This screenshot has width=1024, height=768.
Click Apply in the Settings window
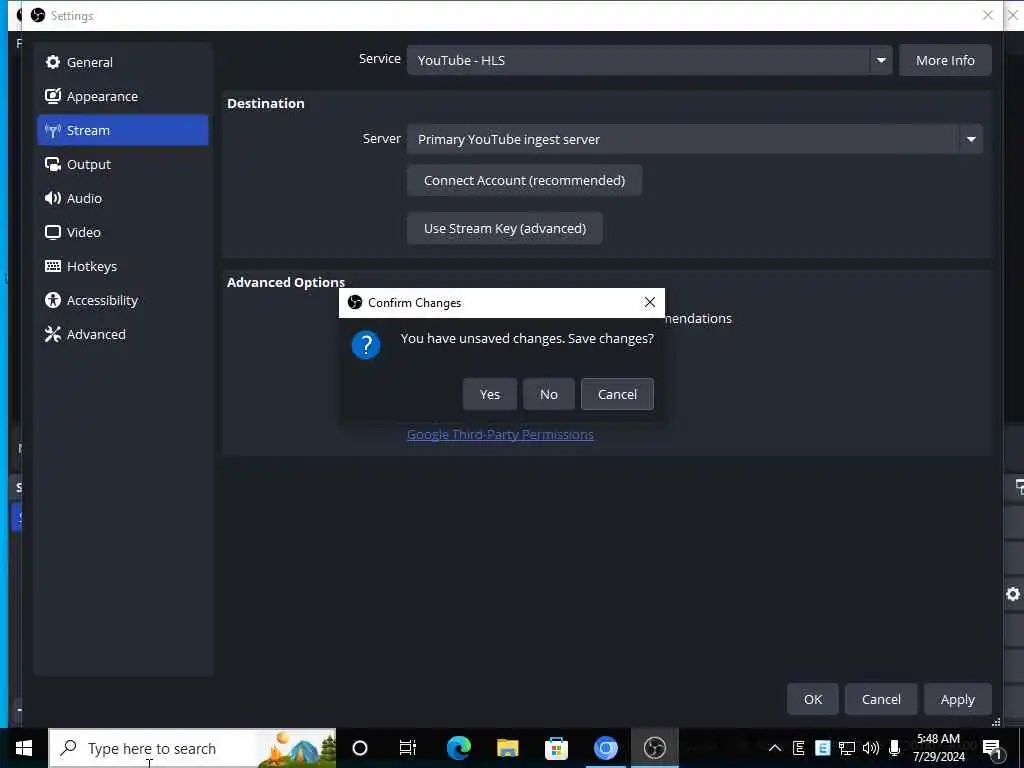957,699
